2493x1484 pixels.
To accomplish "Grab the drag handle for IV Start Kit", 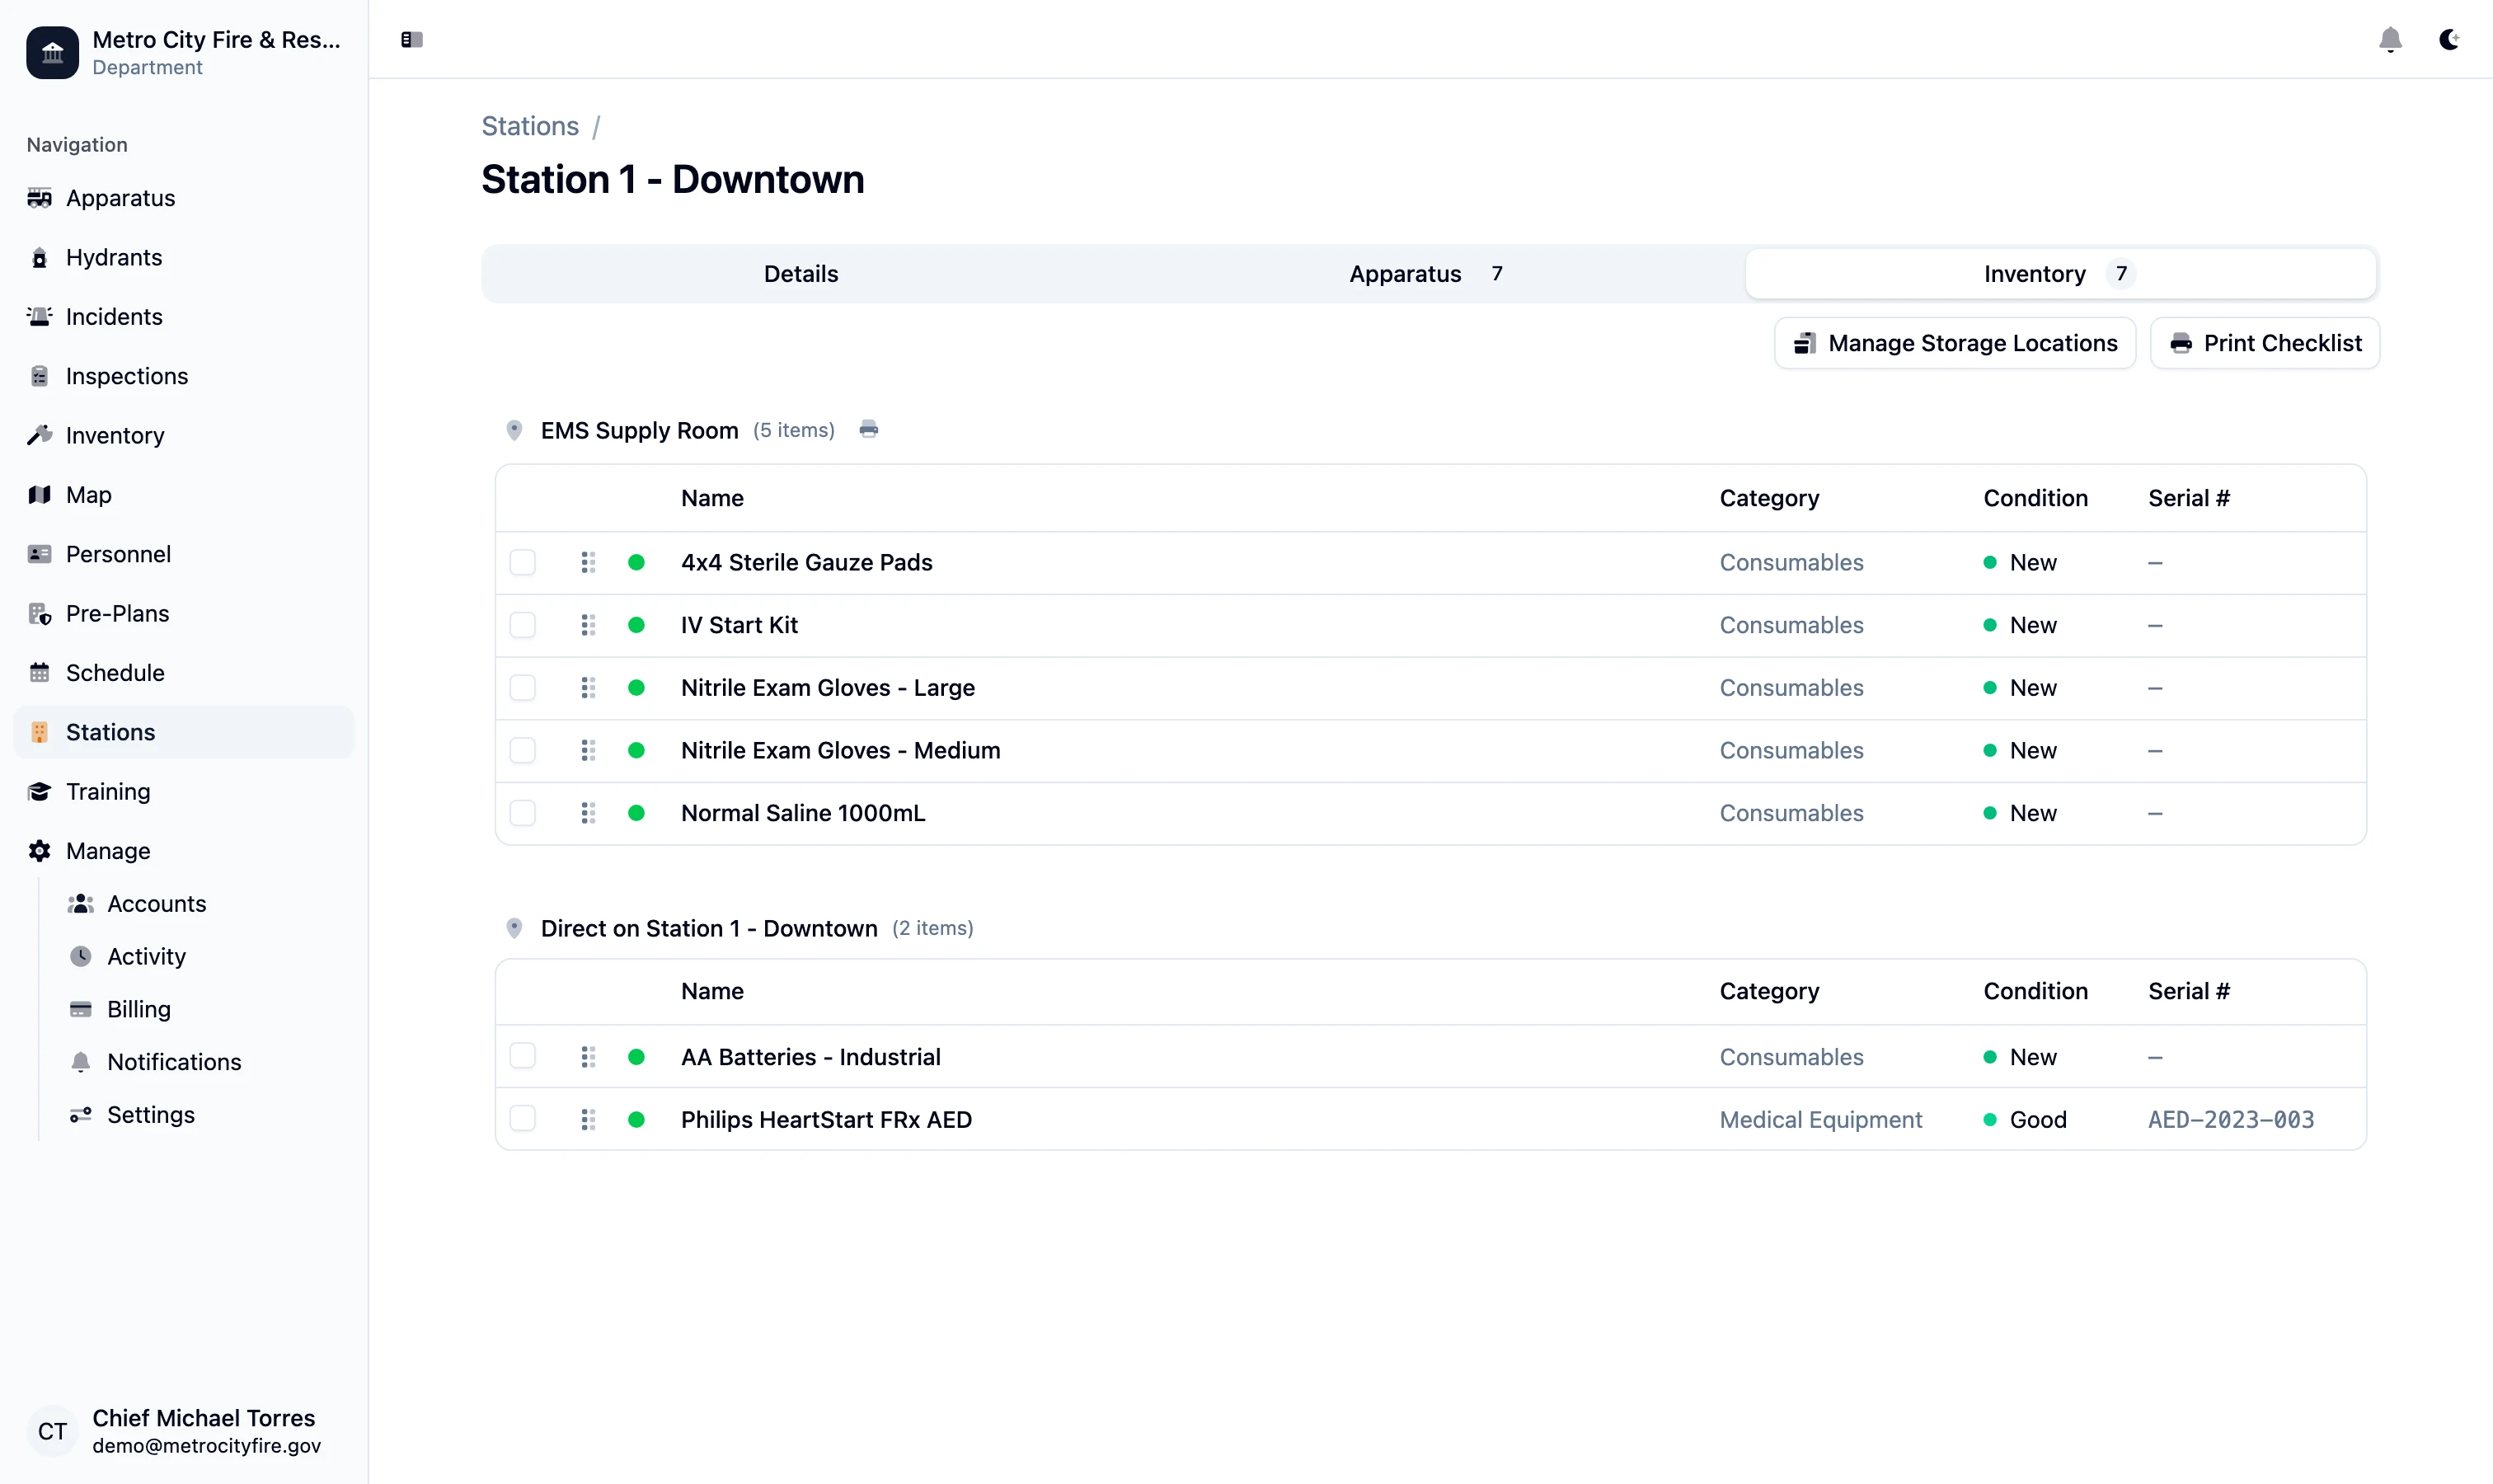I will (x=588, y=625).
